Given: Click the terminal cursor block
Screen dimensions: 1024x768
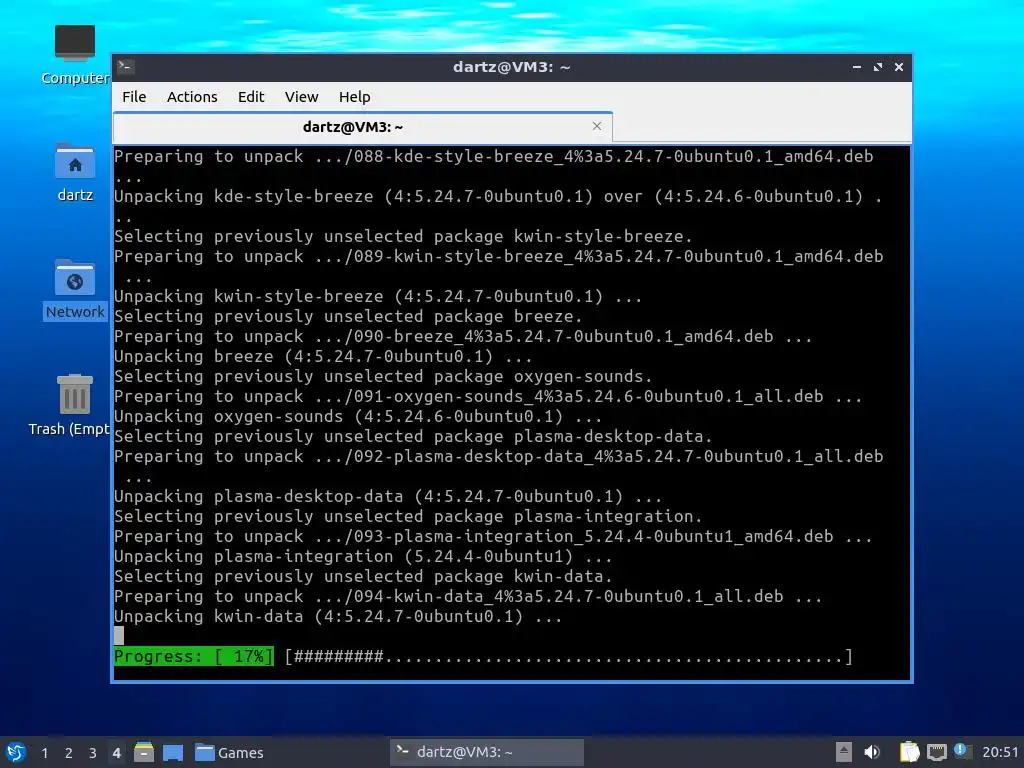Looking at the screenshot, I should [x=119, y=635].
